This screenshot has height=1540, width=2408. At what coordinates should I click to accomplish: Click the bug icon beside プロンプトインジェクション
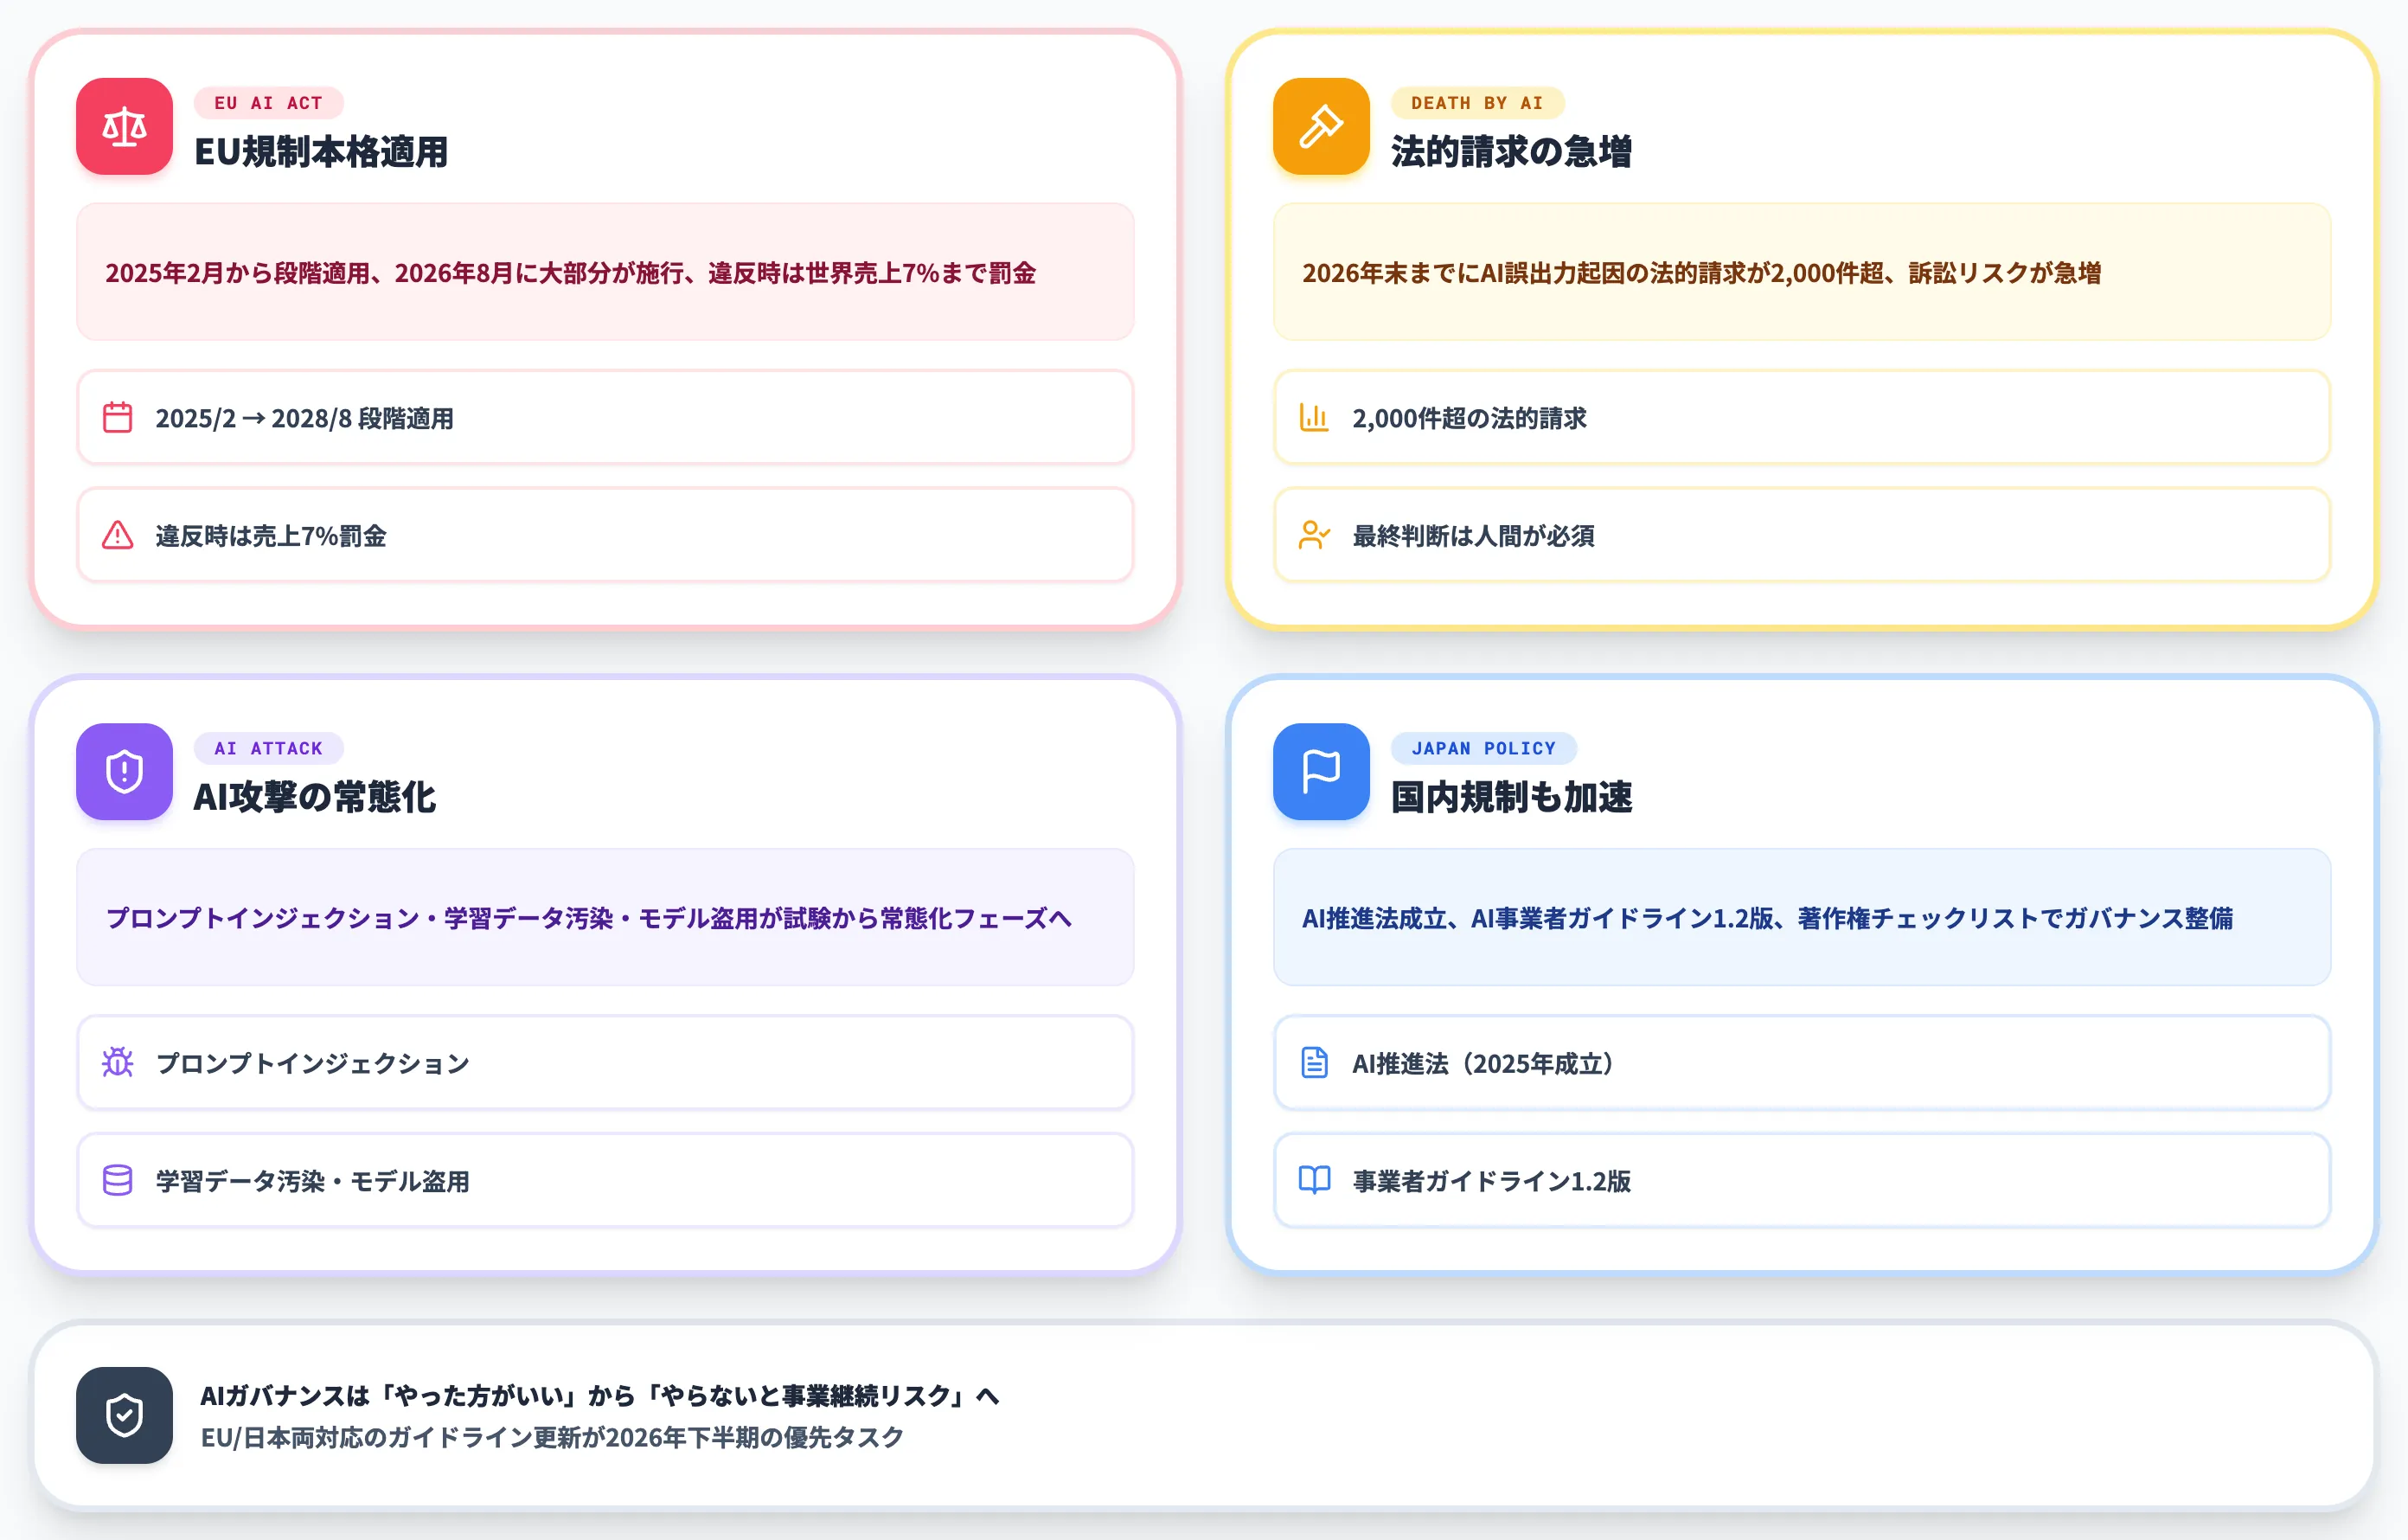coord(118,1062)
